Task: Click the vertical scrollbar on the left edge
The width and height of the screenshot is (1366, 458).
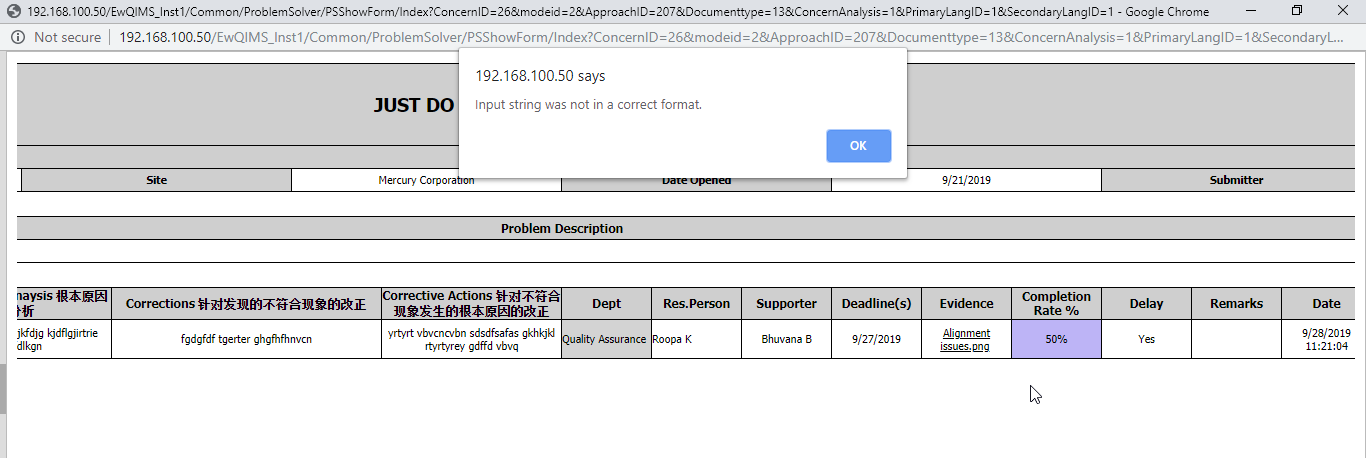Action: pyautogui.click(x=3, y=390)
